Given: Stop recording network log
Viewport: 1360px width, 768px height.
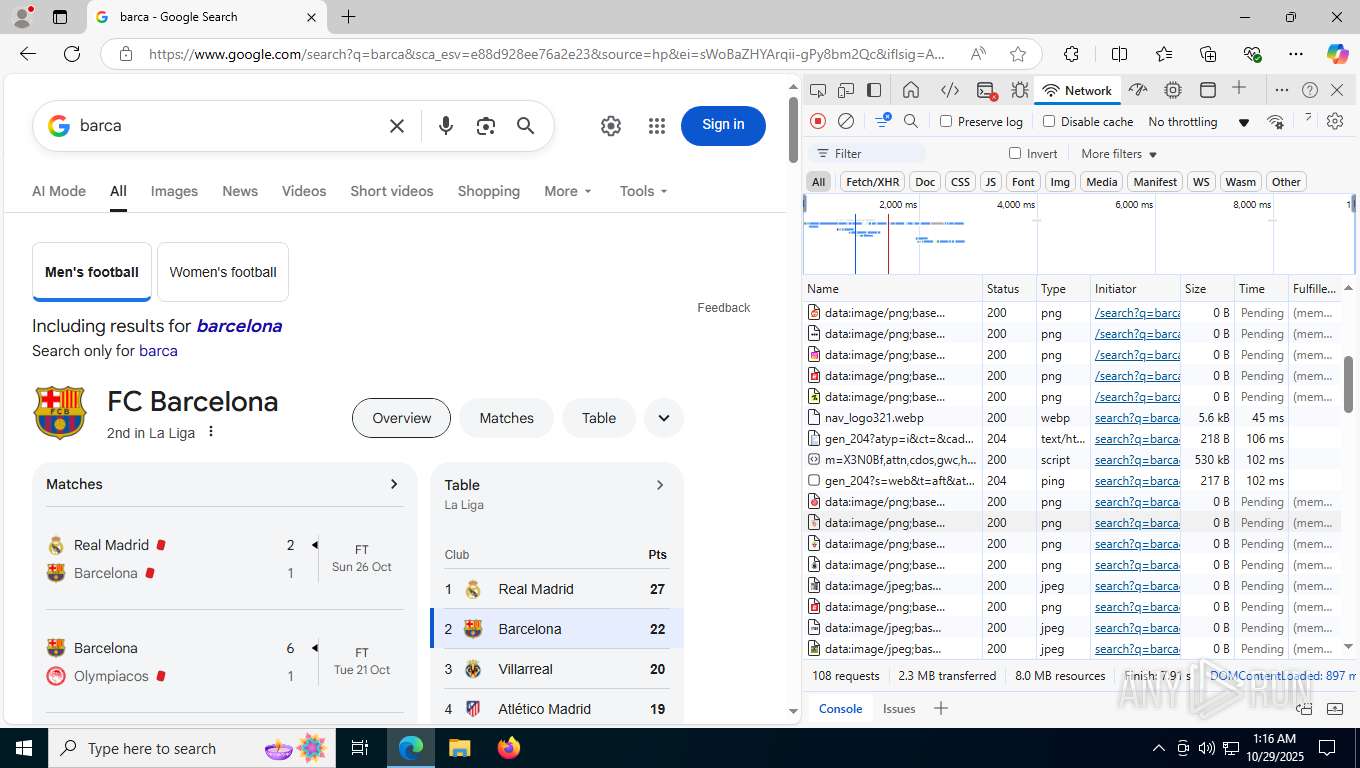Looking at the screenshot, I should pyautogui.click(x=818, y=121).
